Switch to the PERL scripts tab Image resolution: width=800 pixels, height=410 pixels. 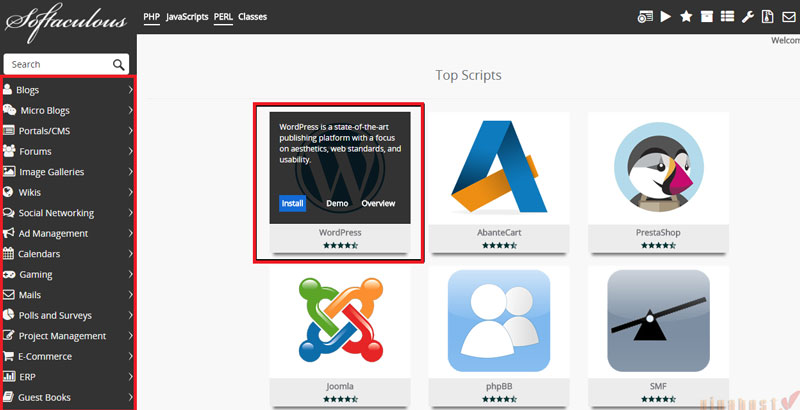point(223,17)
